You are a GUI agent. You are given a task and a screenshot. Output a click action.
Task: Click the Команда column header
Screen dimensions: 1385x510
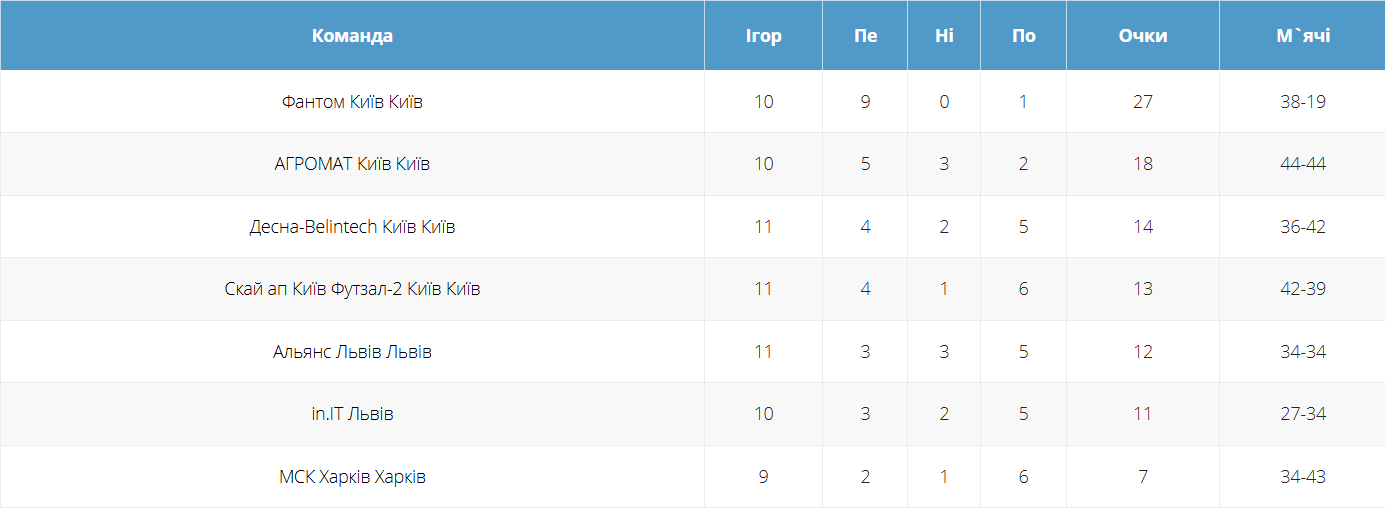[x=352, y=36]
